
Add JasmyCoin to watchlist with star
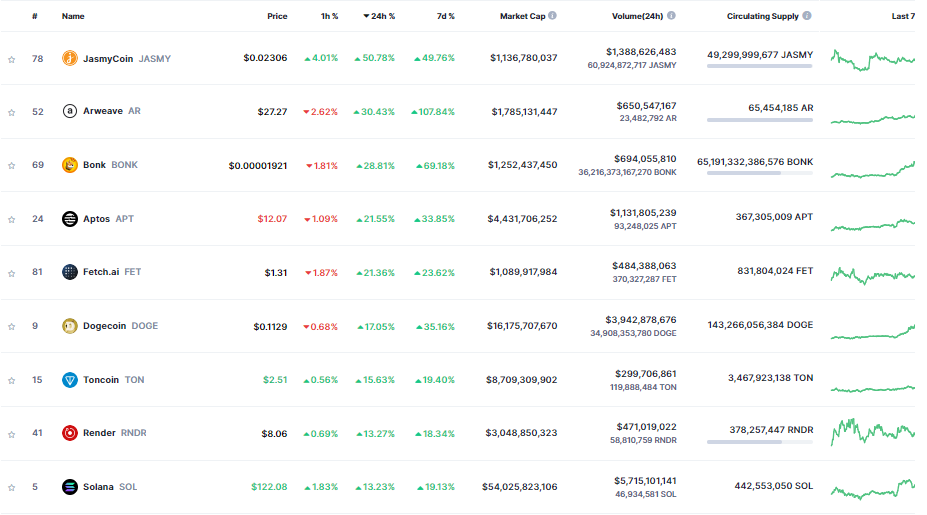point(11,59)
